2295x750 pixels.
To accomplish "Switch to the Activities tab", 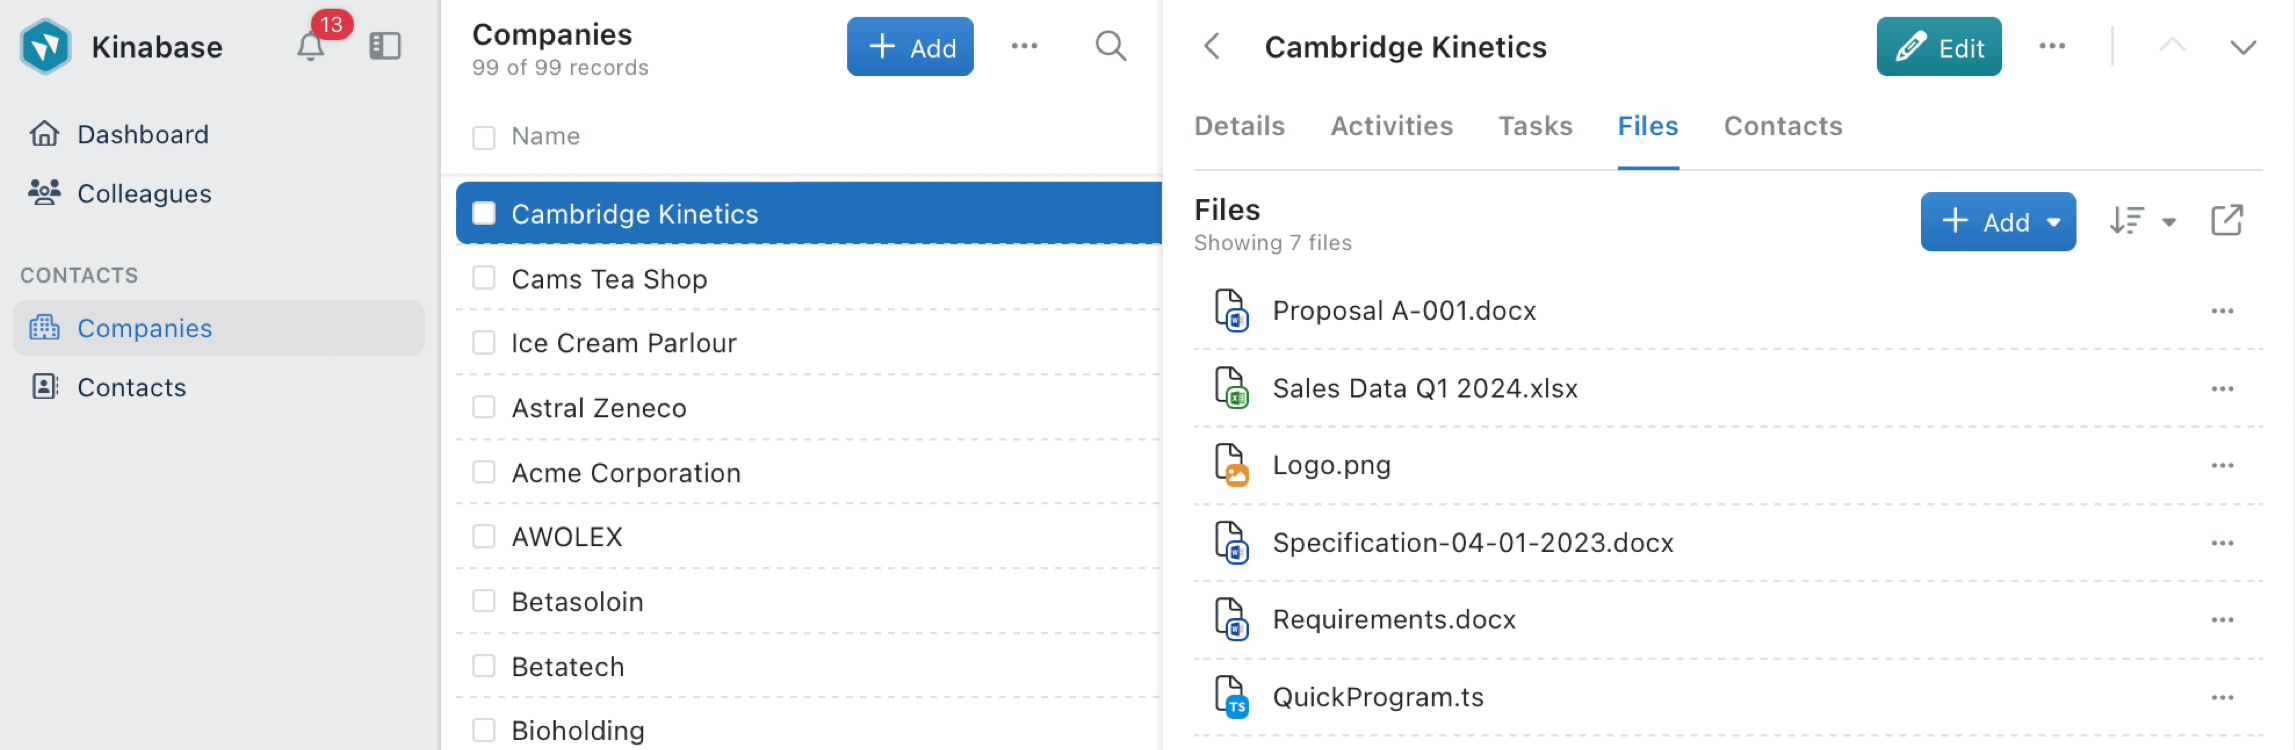I will click(1391, 126).
